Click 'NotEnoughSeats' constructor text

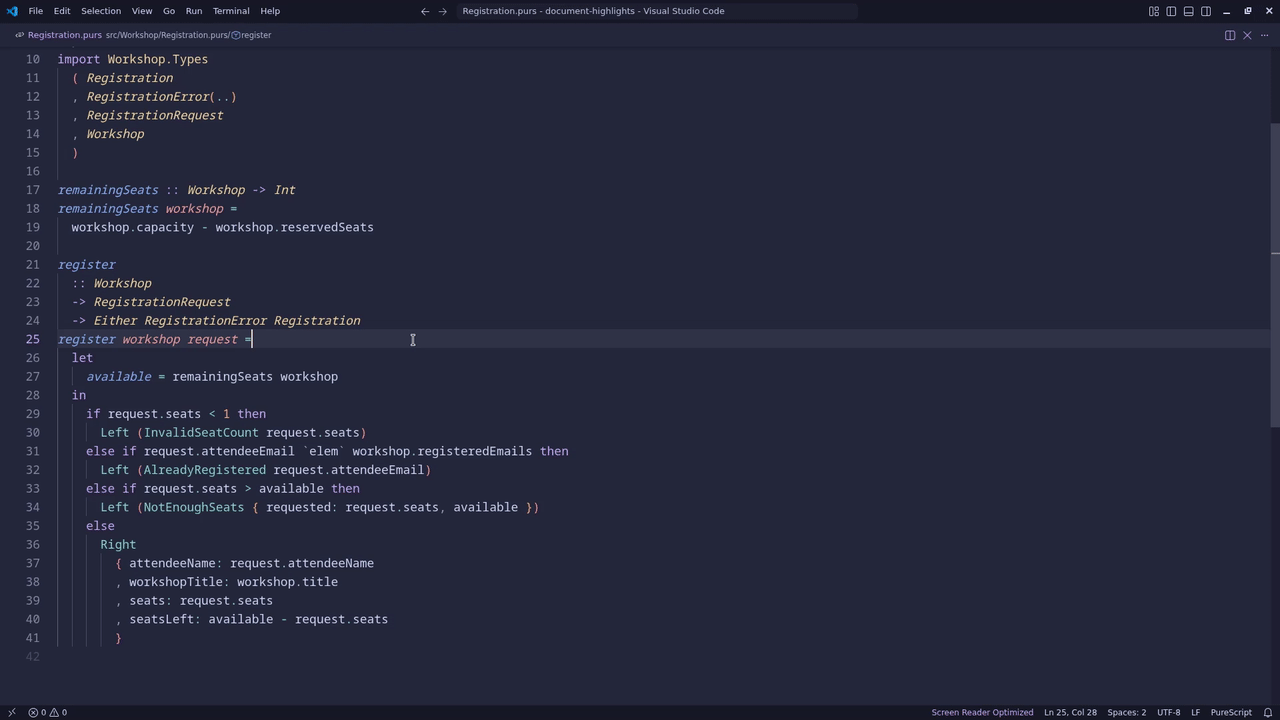[194, 507]
